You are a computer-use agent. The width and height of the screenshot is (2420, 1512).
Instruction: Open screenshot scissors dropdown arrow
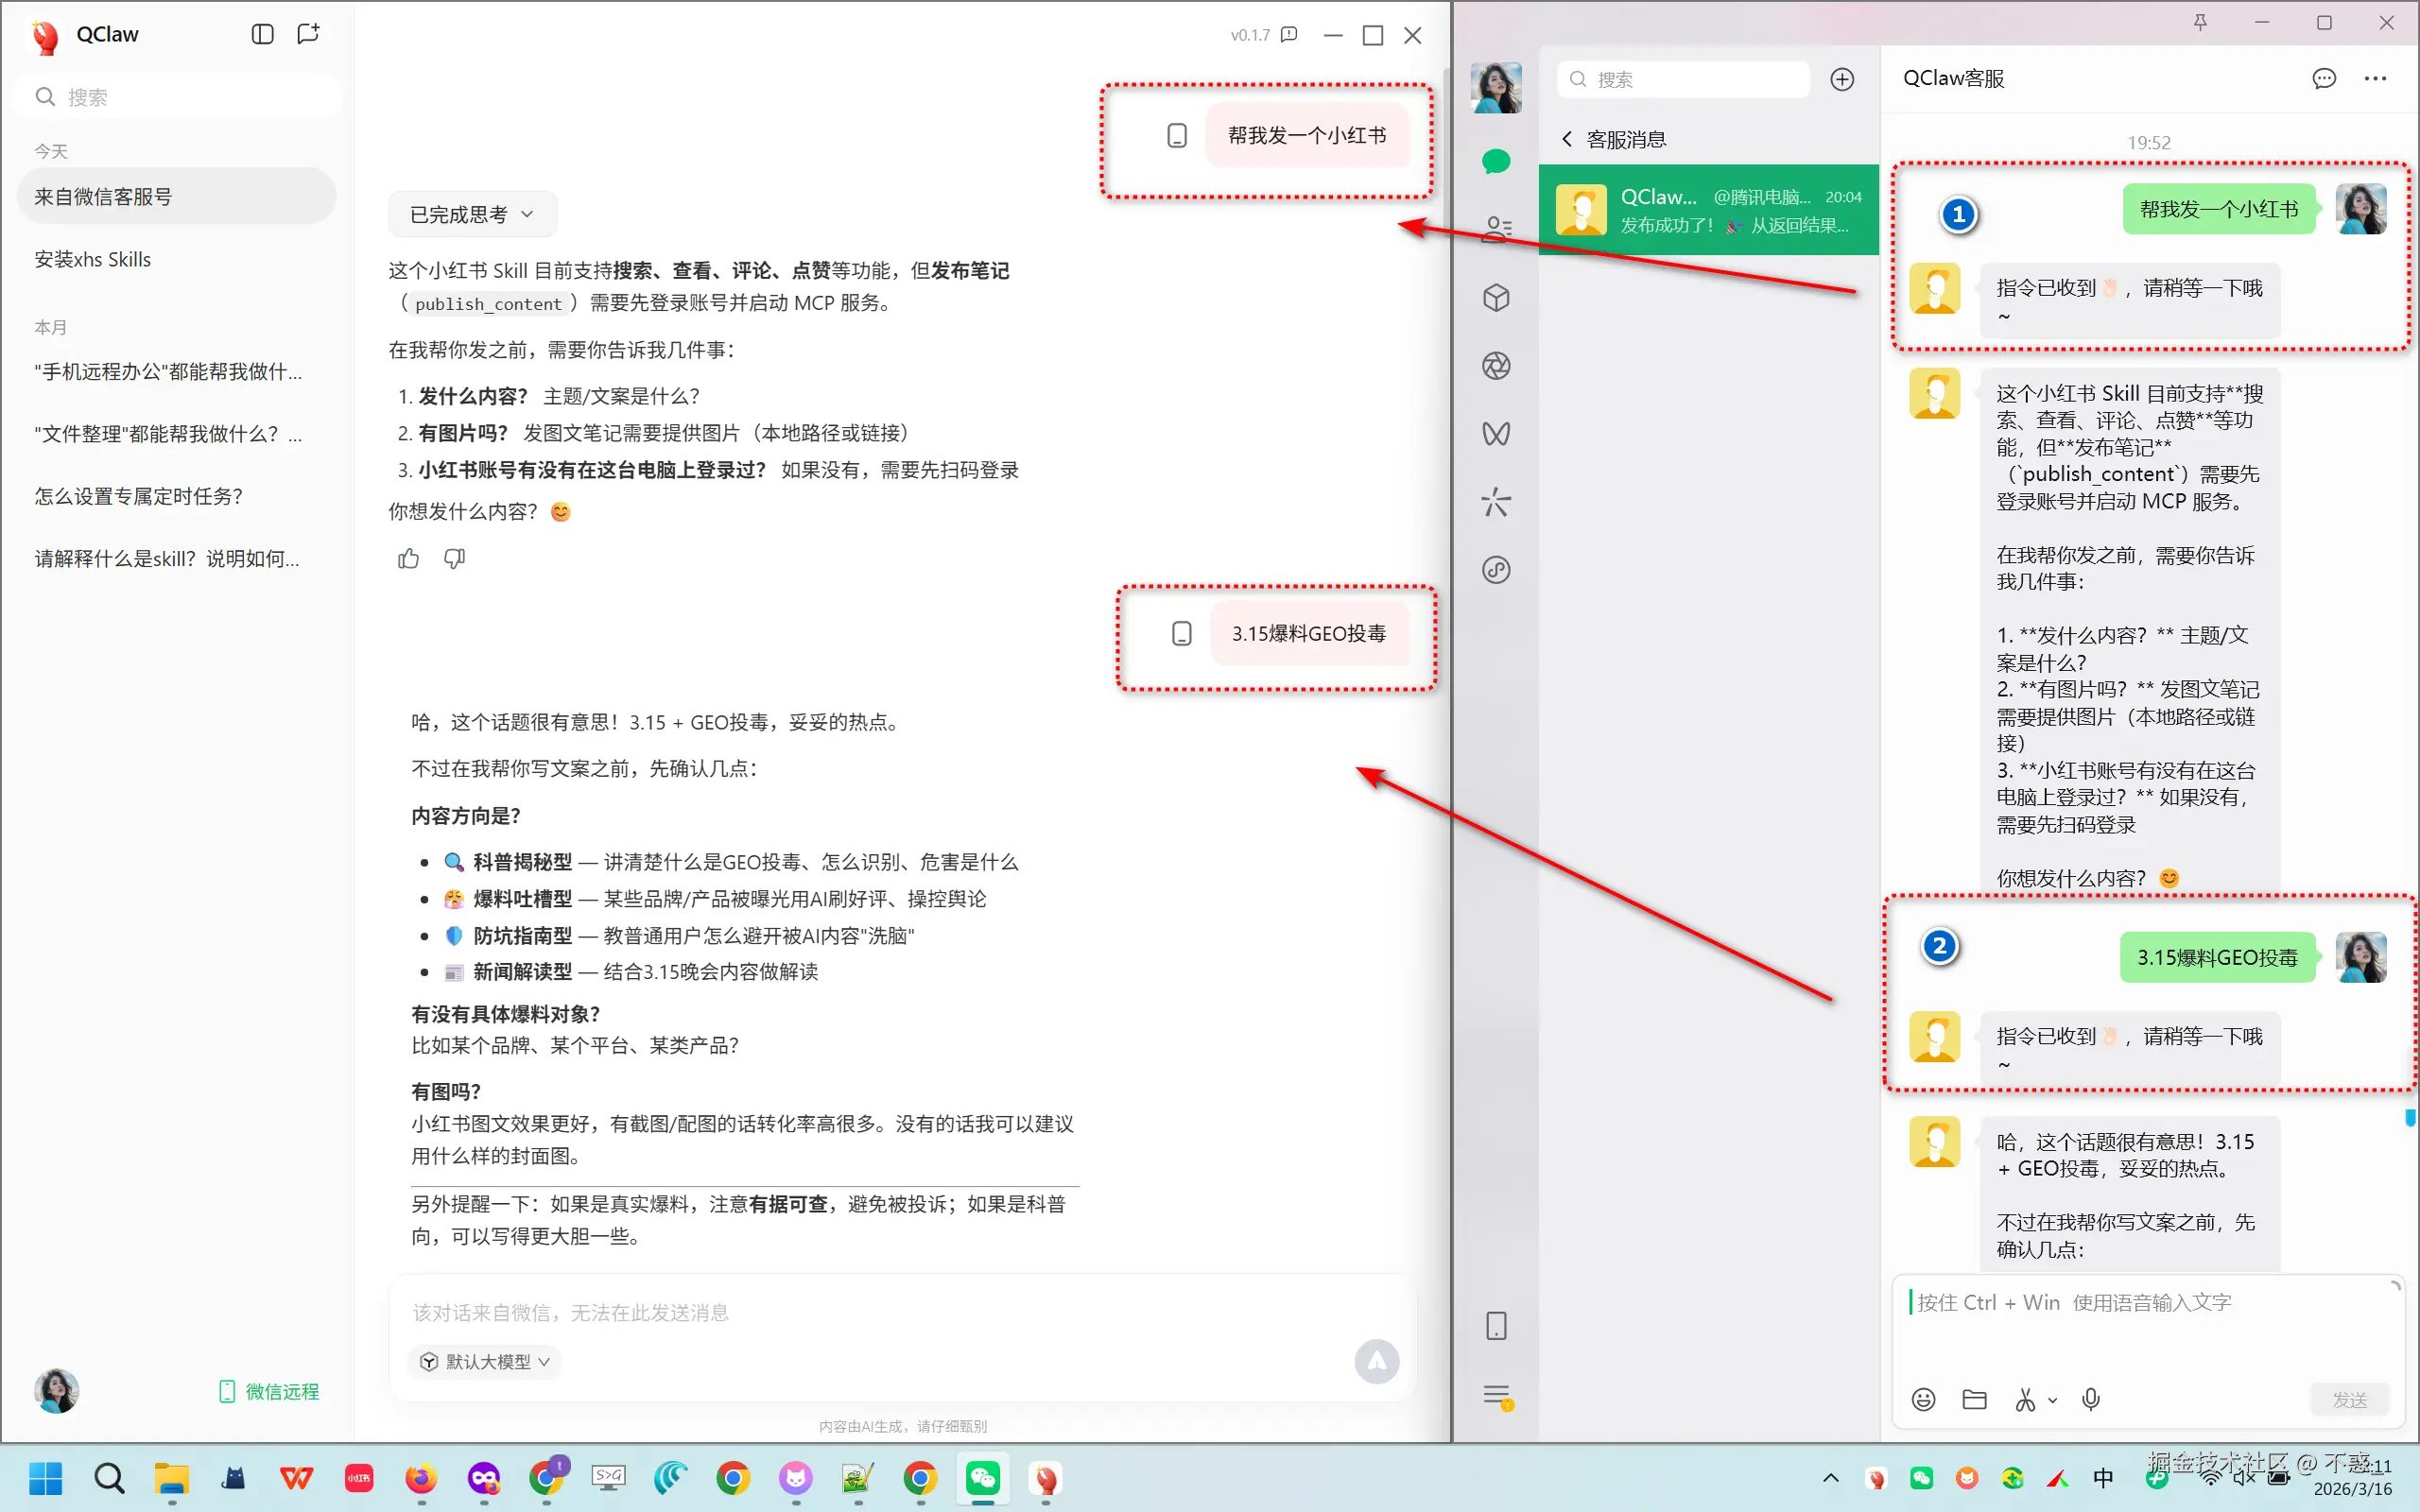[x=2053, y=1400]
